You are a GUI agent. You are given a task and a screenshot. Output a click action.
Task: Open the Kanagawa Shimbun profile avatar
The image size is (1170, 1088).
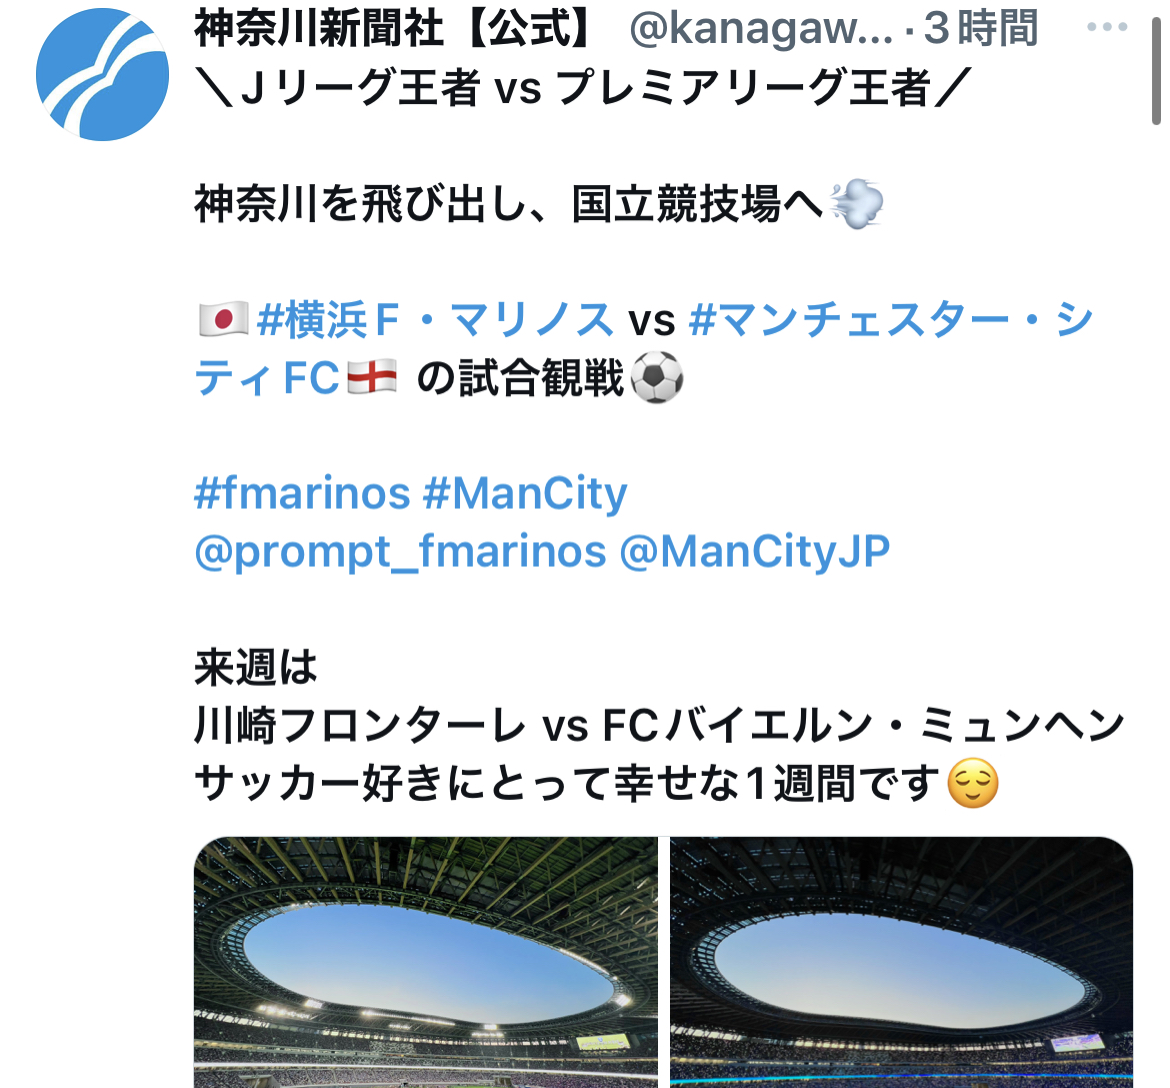tap(102, 74)
